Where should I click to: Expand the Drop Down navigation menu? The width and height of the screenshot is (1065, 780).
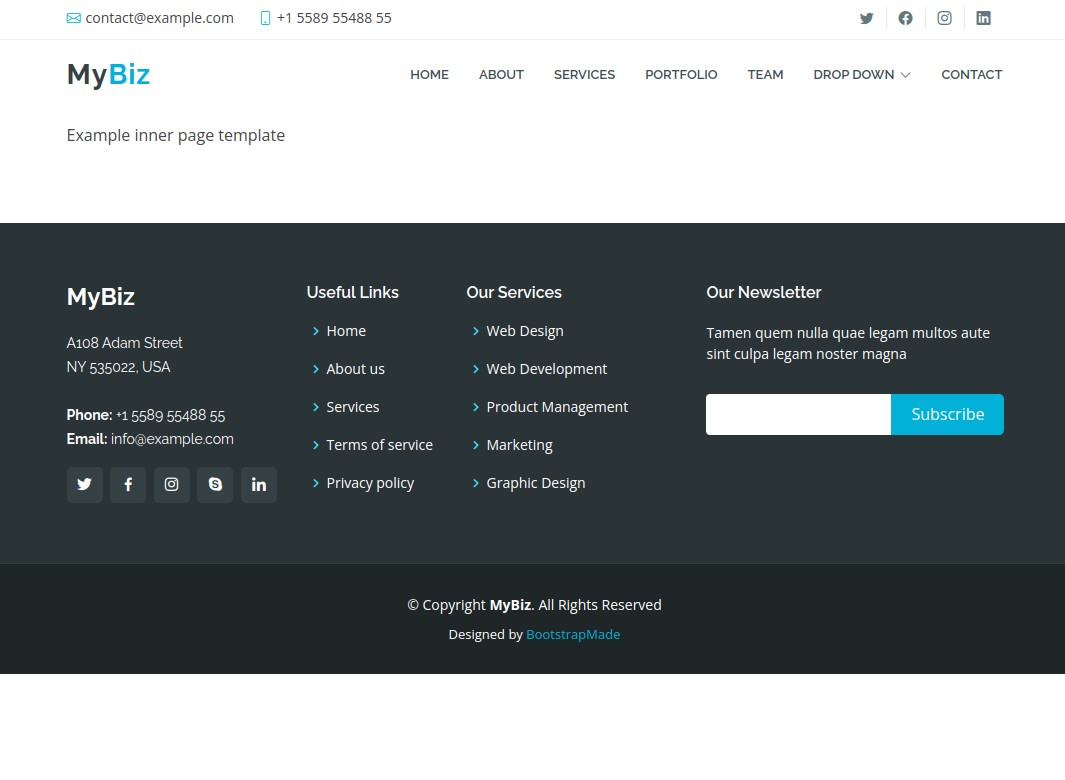point(861,75)
